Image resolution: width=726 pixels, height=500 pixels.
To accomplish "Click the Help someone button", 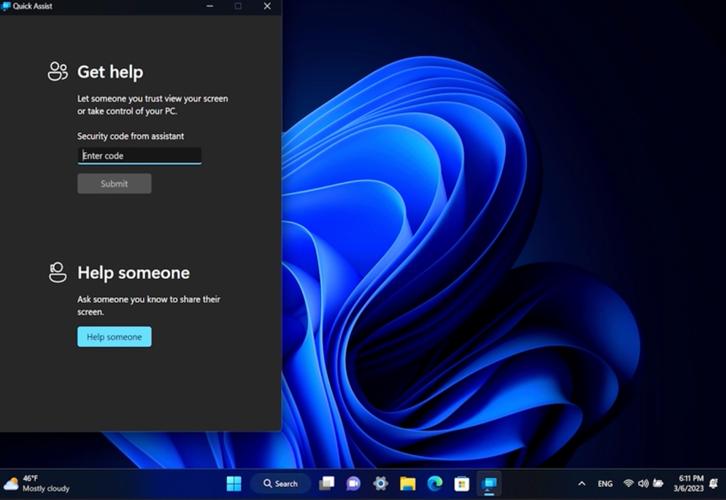I will coord(114,337).
